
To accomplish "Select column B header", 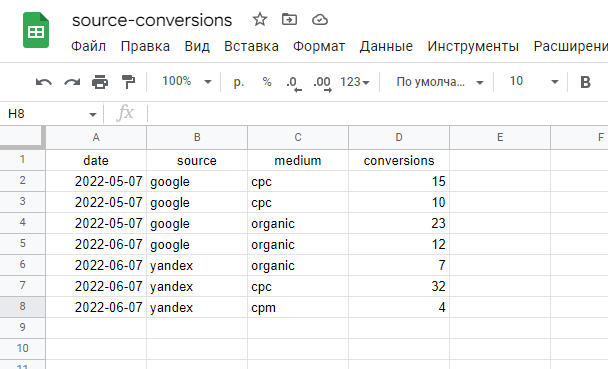I will pos(197,138).
